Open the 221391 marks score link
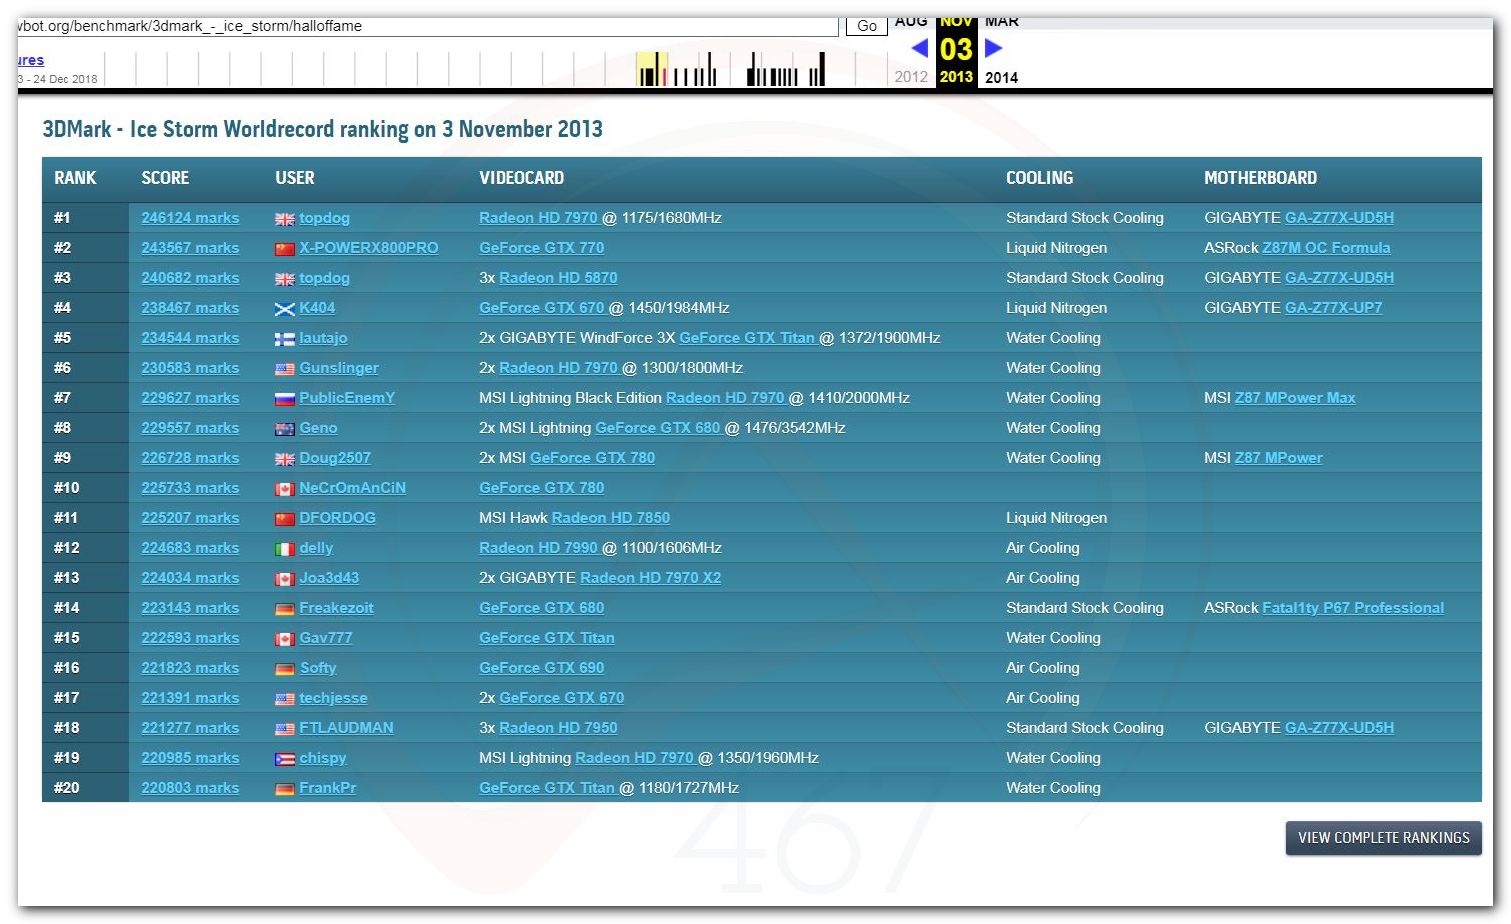Screen dimensions: 1511x924 click(190, 698)
